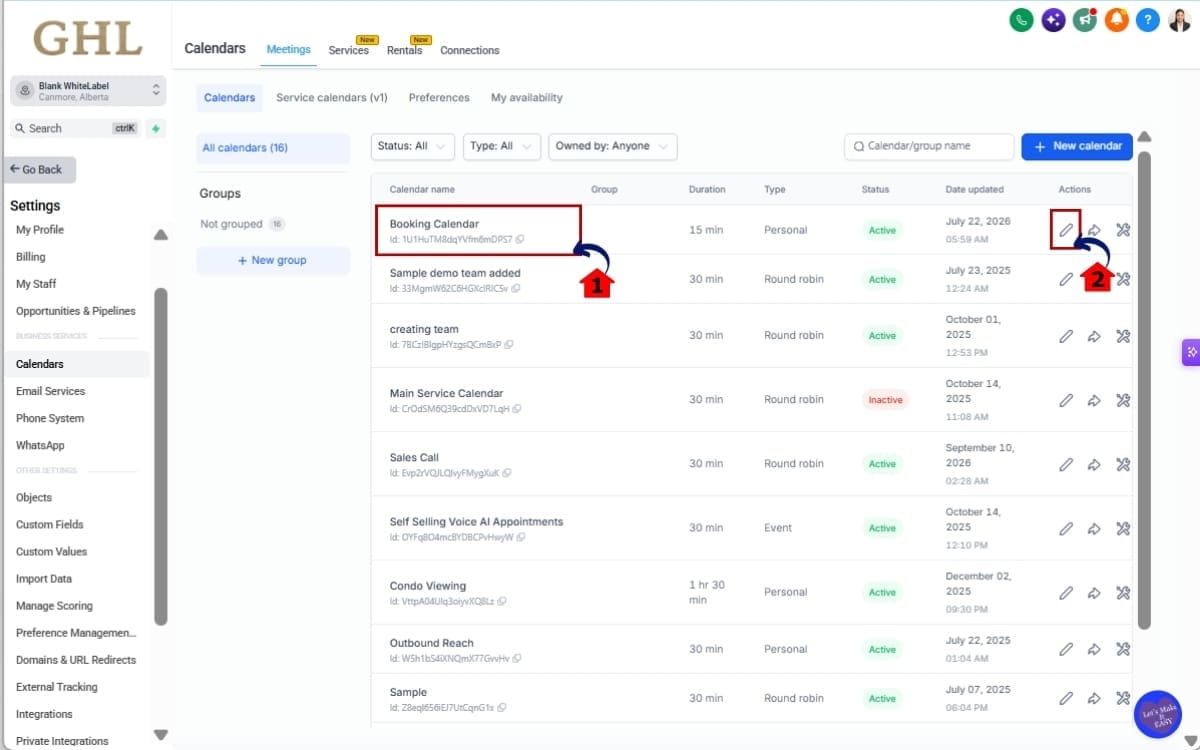The height and width of the screenshot is (750, 1200).
Task: Open the tools icon in the Outbound Reach row
Action: click(1122, 649)
